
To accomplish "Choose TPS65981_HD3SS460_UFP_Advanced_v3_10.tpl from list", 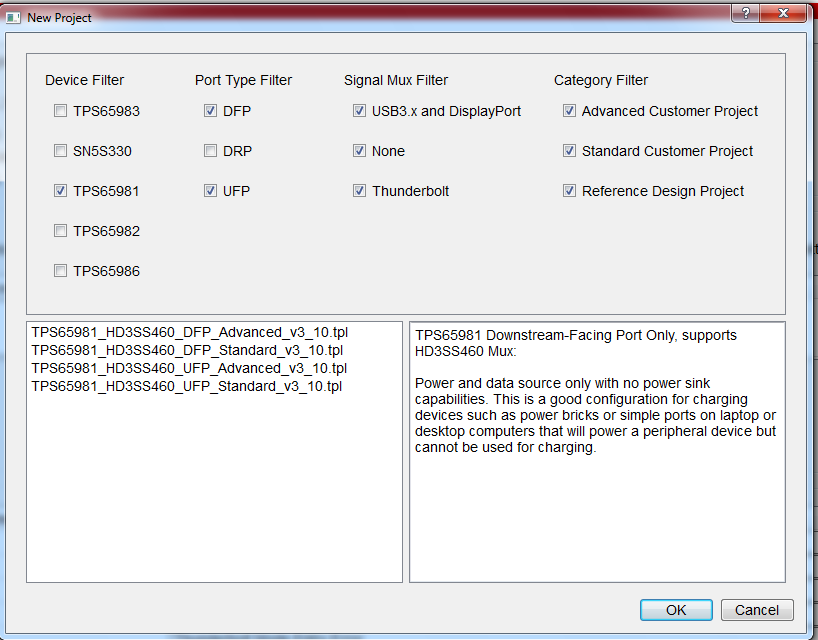I will pyautogui.click(x=189, y=369).
